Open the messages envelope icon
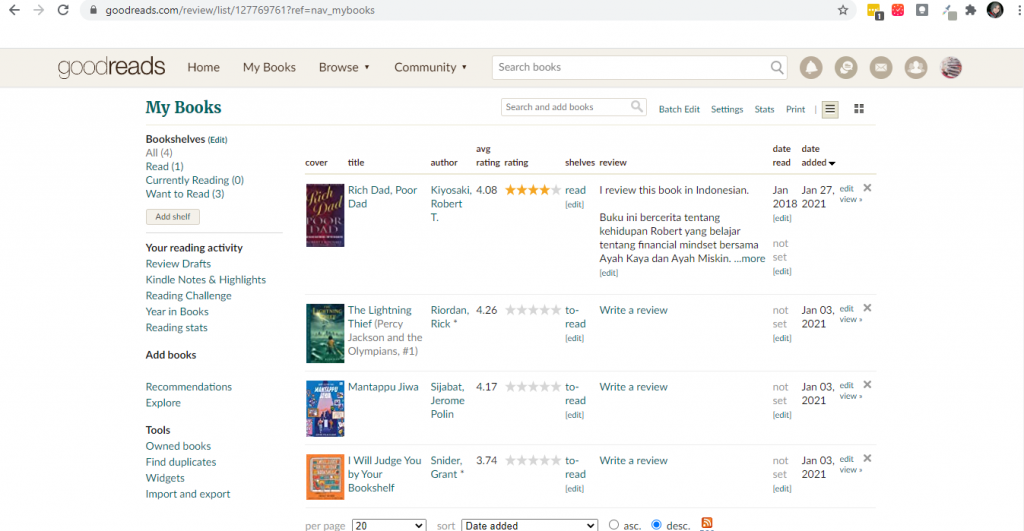The height and width of the screenshot is (531, 1024). [x=880, y=67]
